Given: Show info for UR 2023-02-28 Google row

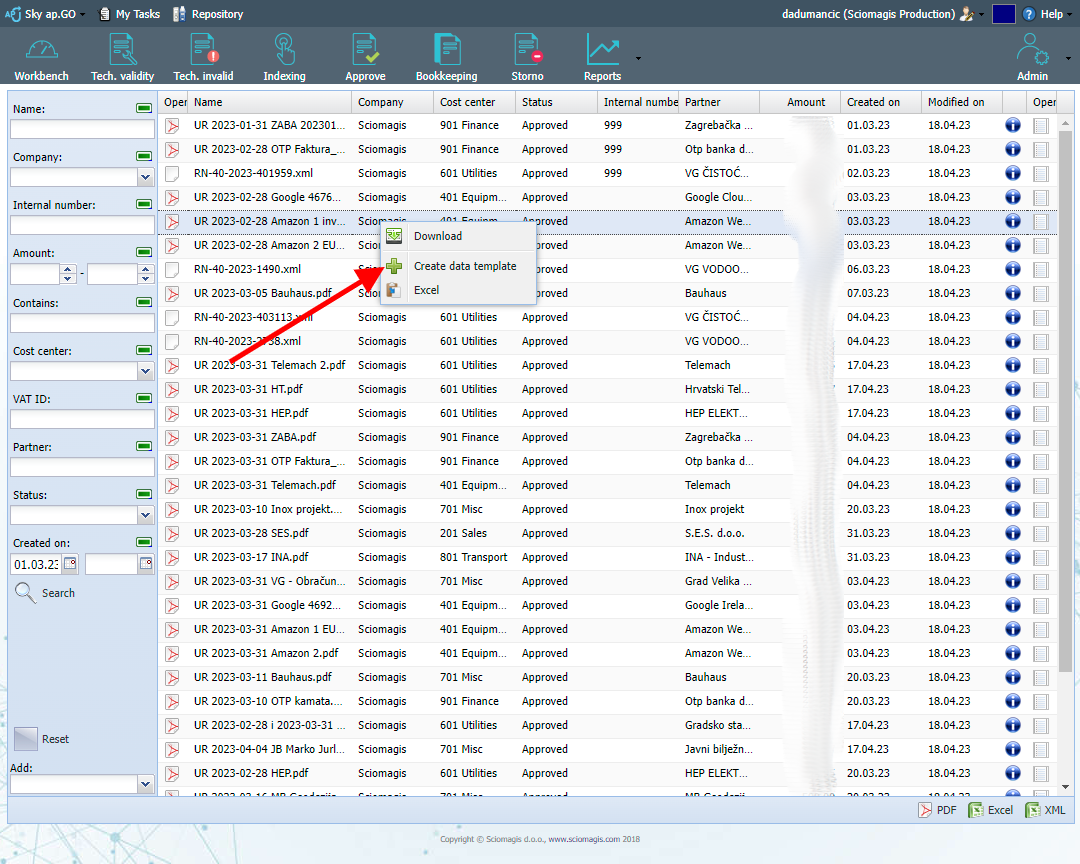Looking at the screenshot, I should coord(1012,197).
